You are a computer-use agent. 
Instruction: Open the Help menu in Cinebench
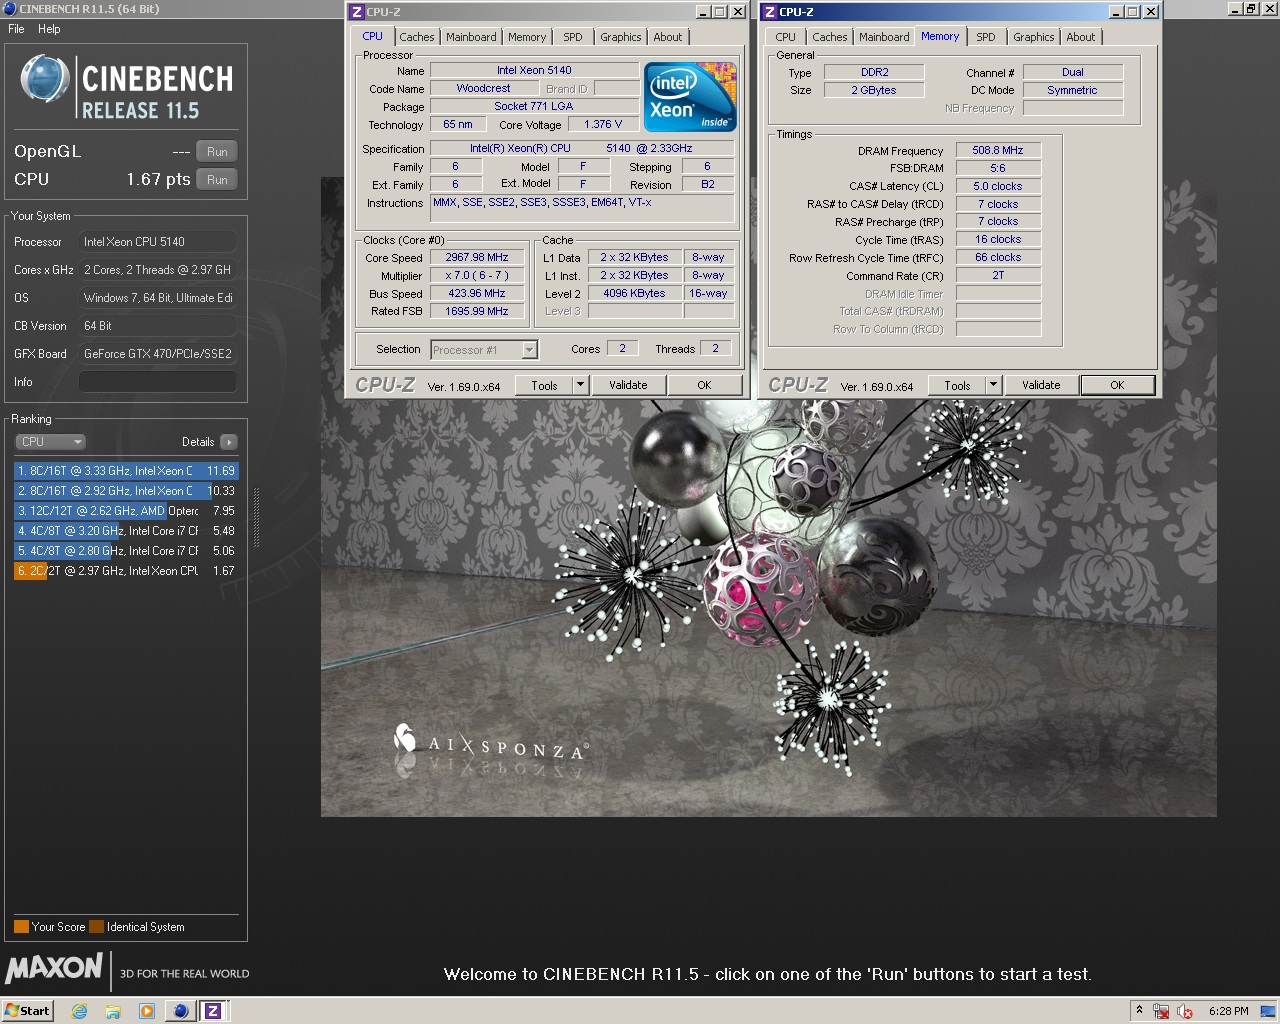49,29
